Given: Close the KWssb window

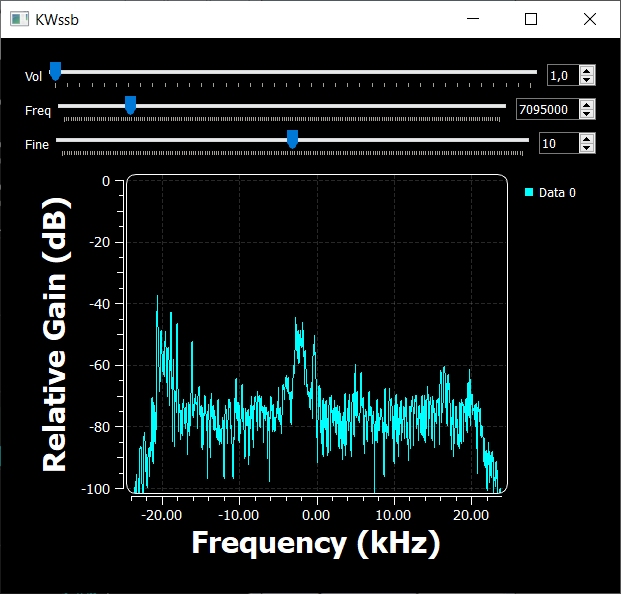Looking at the screenshot, I should [589, 19].
